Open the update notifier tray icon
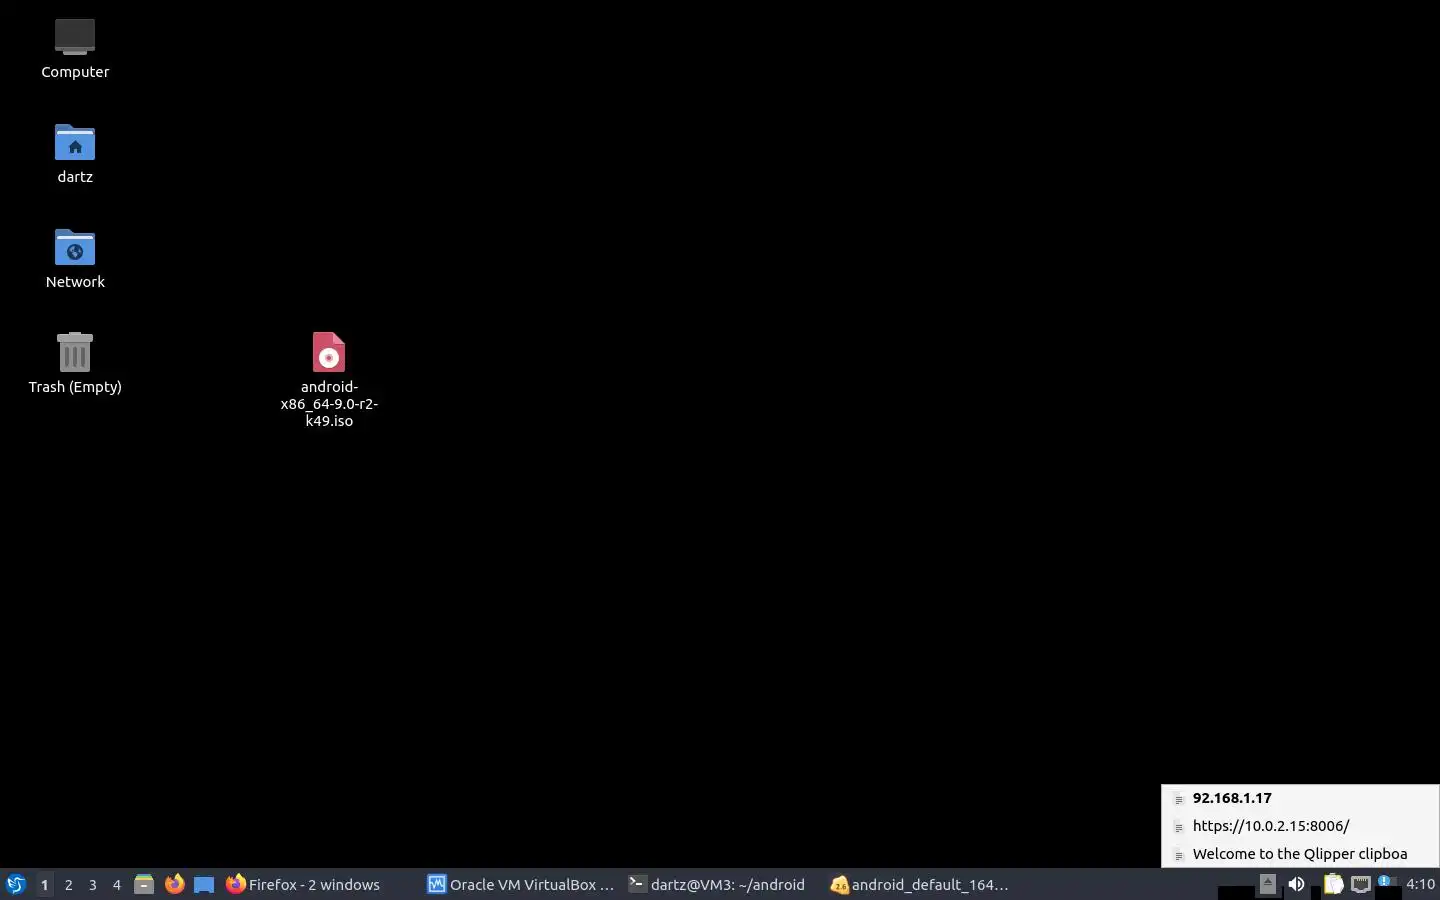The width and height of the screenshot is (1440, 900). coord(1387,882)
